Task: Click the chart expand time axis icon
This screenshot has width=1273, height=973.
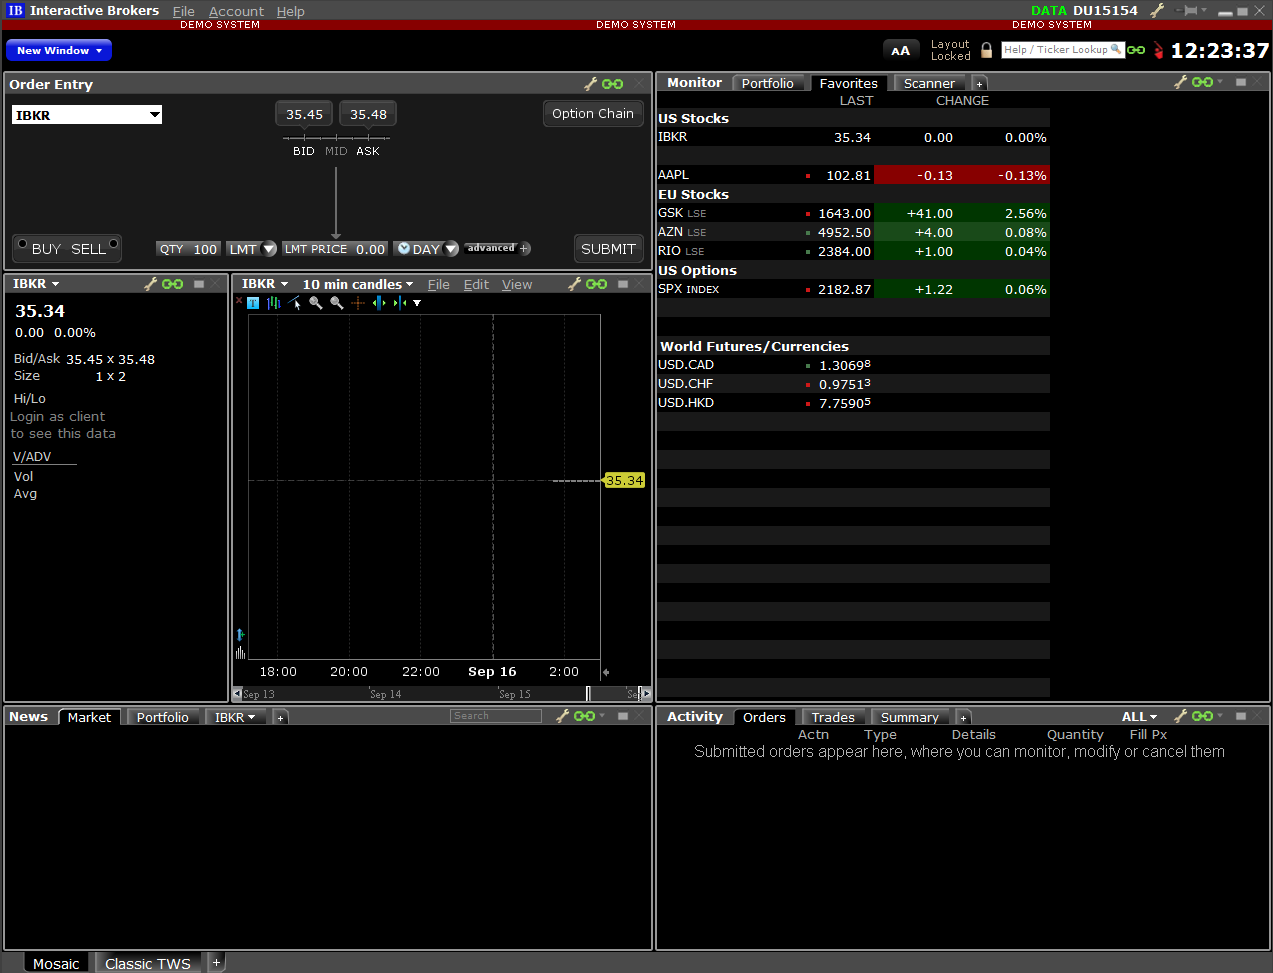Action: (x=379, y=303)
